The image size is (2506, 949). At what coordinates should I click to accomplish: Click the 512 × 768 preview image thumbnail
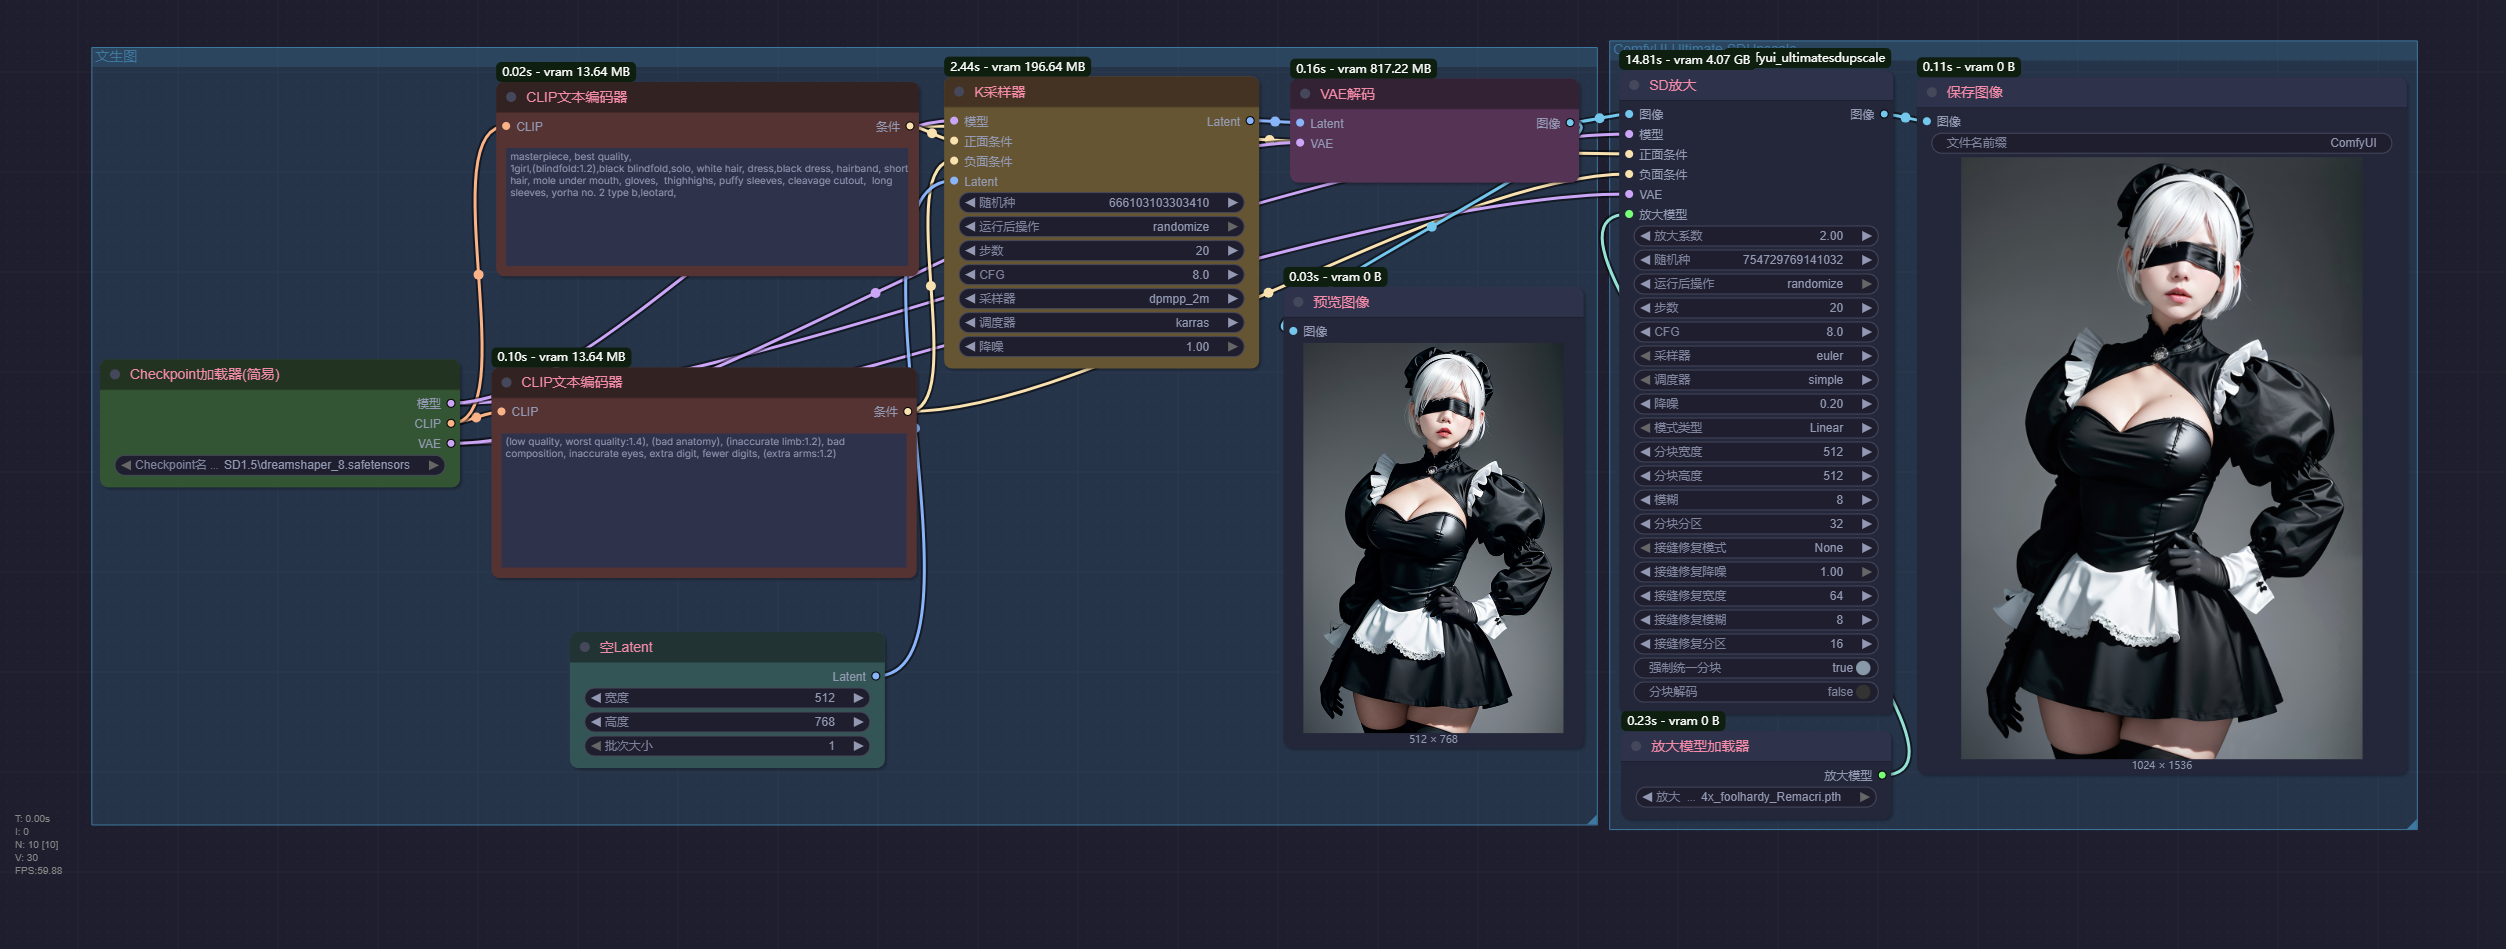[x=1433, y=538]
